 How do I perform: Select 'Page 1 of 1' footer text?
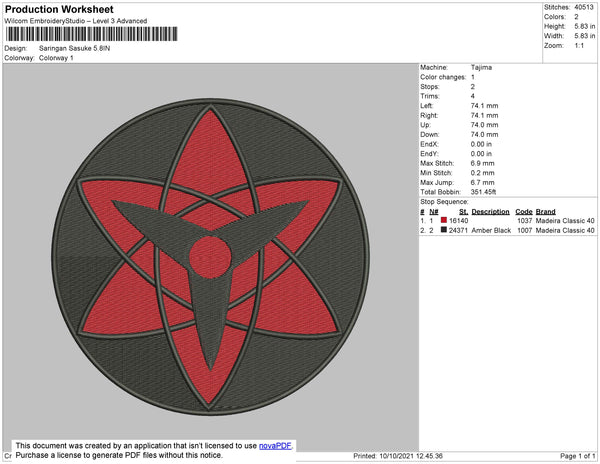tap(577, 456)
